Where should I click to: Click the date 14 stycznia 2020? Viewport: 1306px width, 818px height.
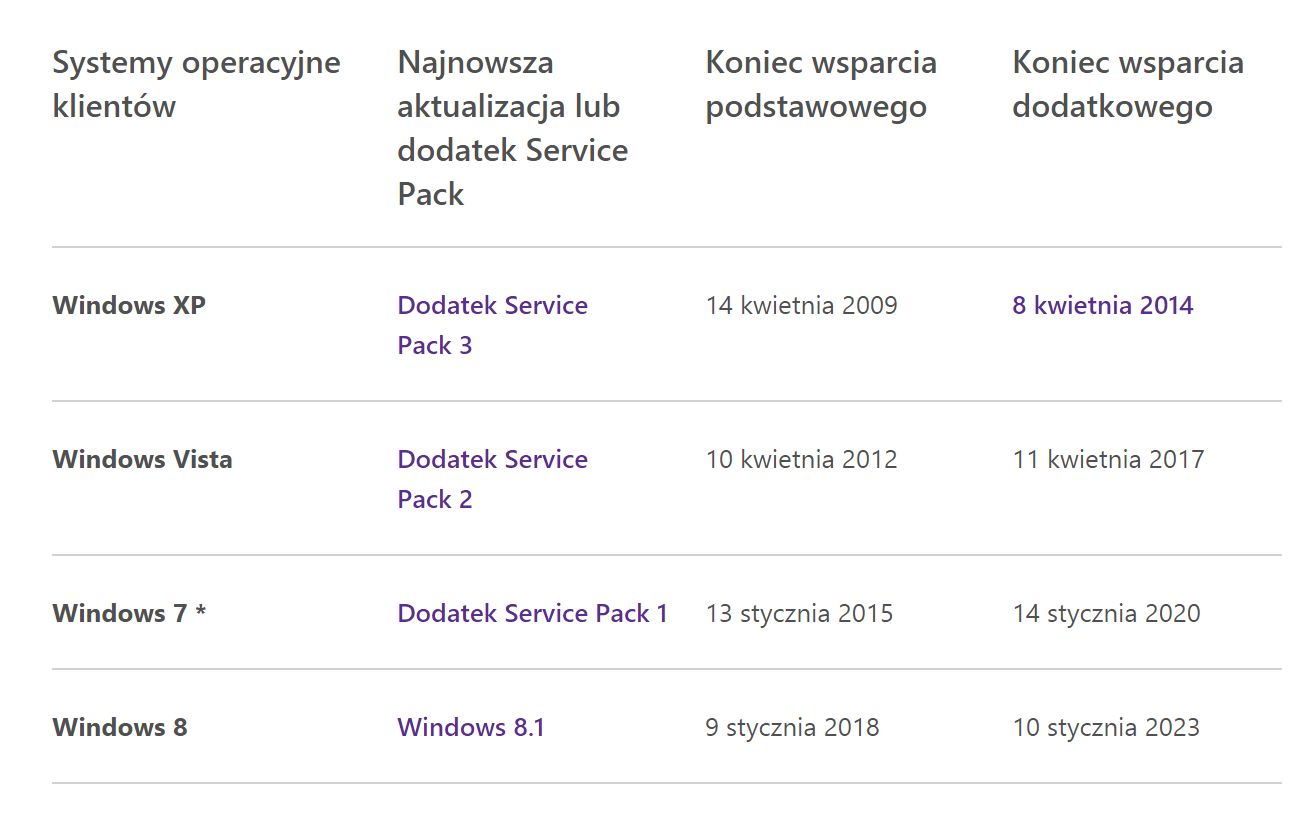(1106, 613)
